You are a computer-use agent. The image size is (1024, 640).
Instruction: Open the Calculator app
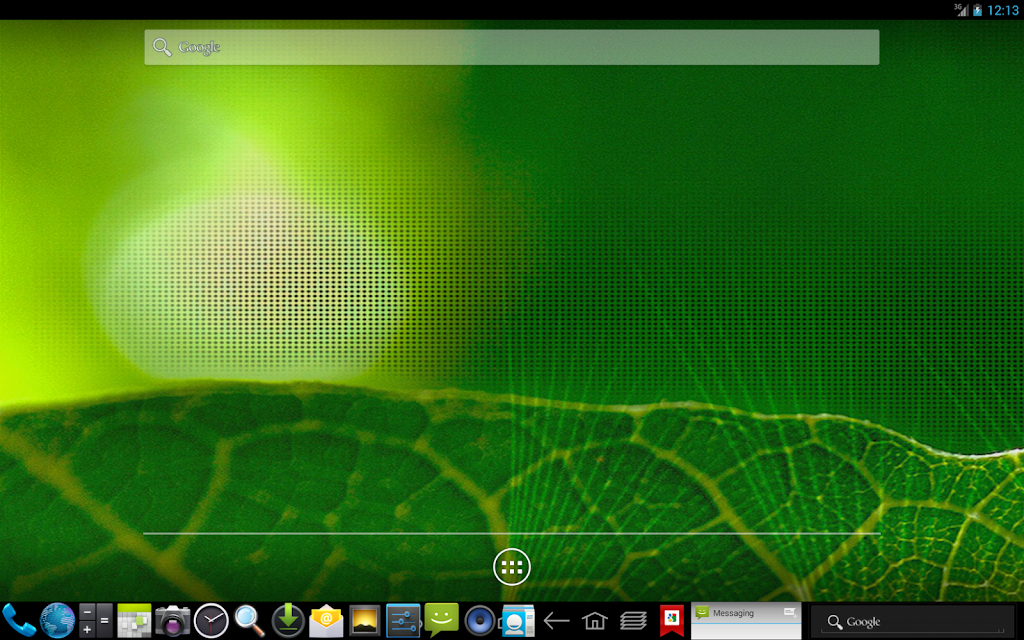(x=95, y=620)
